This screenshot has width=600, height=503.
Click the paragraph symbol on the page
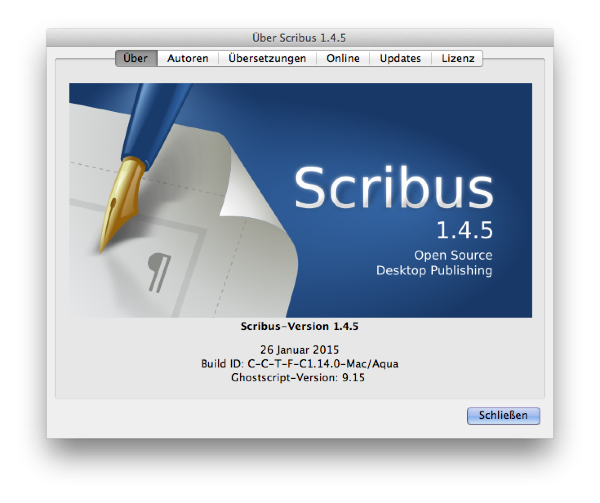coord(158,268)
